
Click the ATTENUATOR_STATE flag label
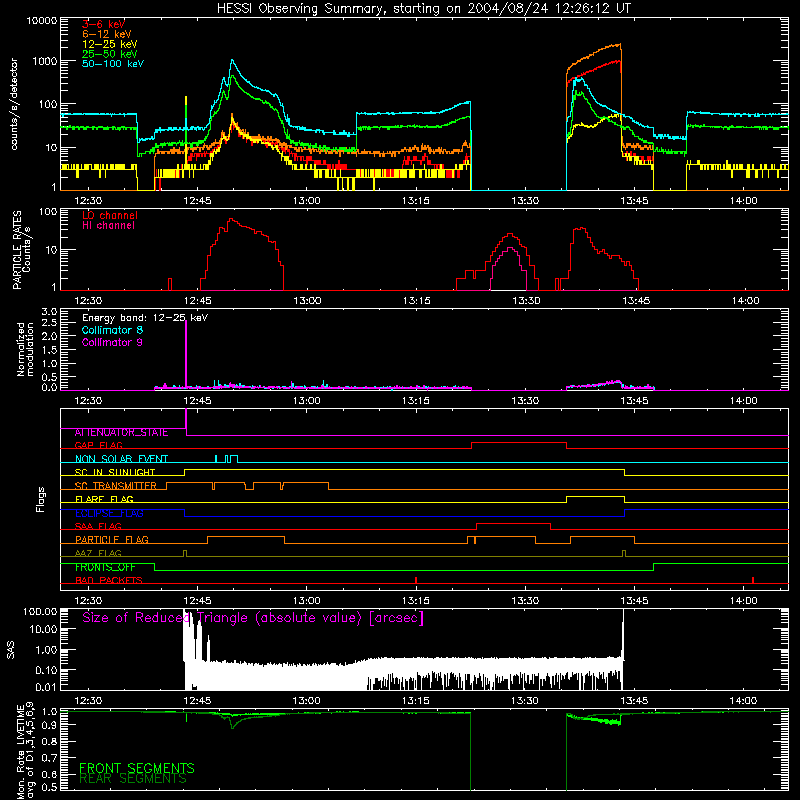coord(121,433)
